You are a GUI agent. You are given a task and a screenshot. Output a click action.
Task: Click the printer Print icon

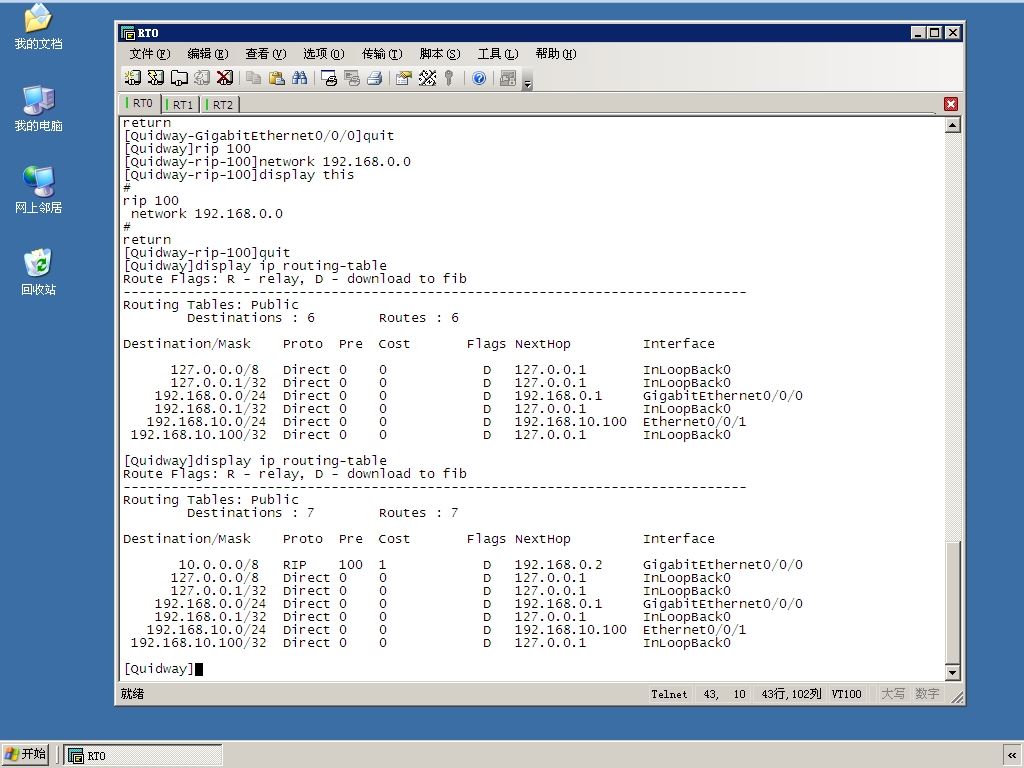pyautogui.click(x=375, y=78)
